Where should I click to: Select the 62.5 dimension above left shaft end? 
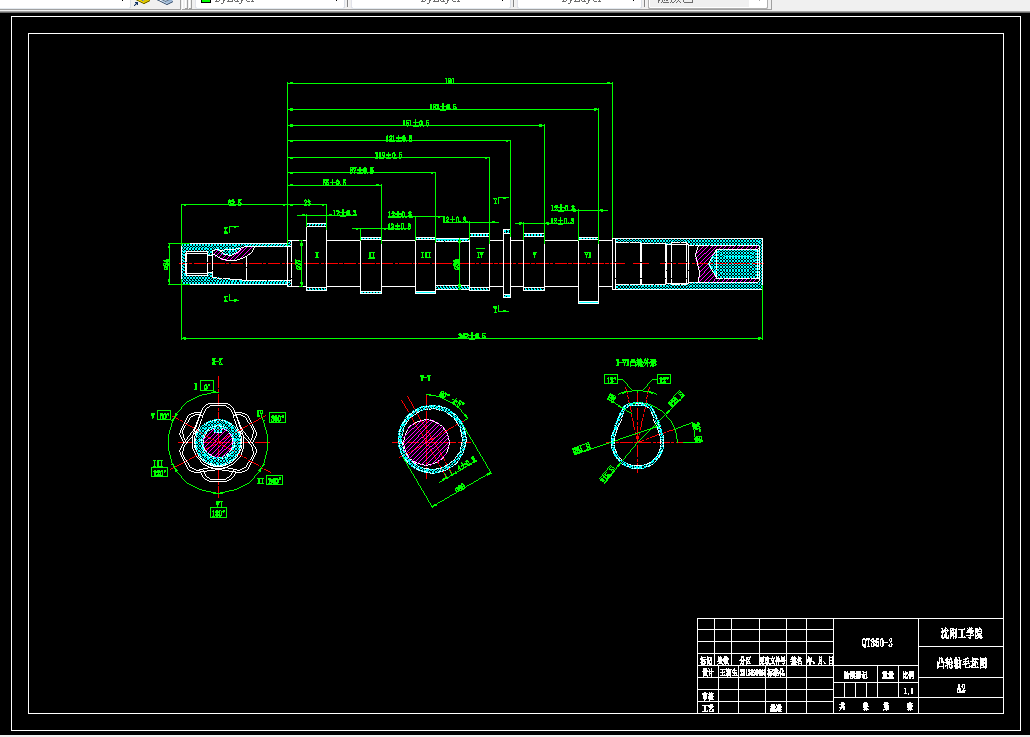click(235, 202)
